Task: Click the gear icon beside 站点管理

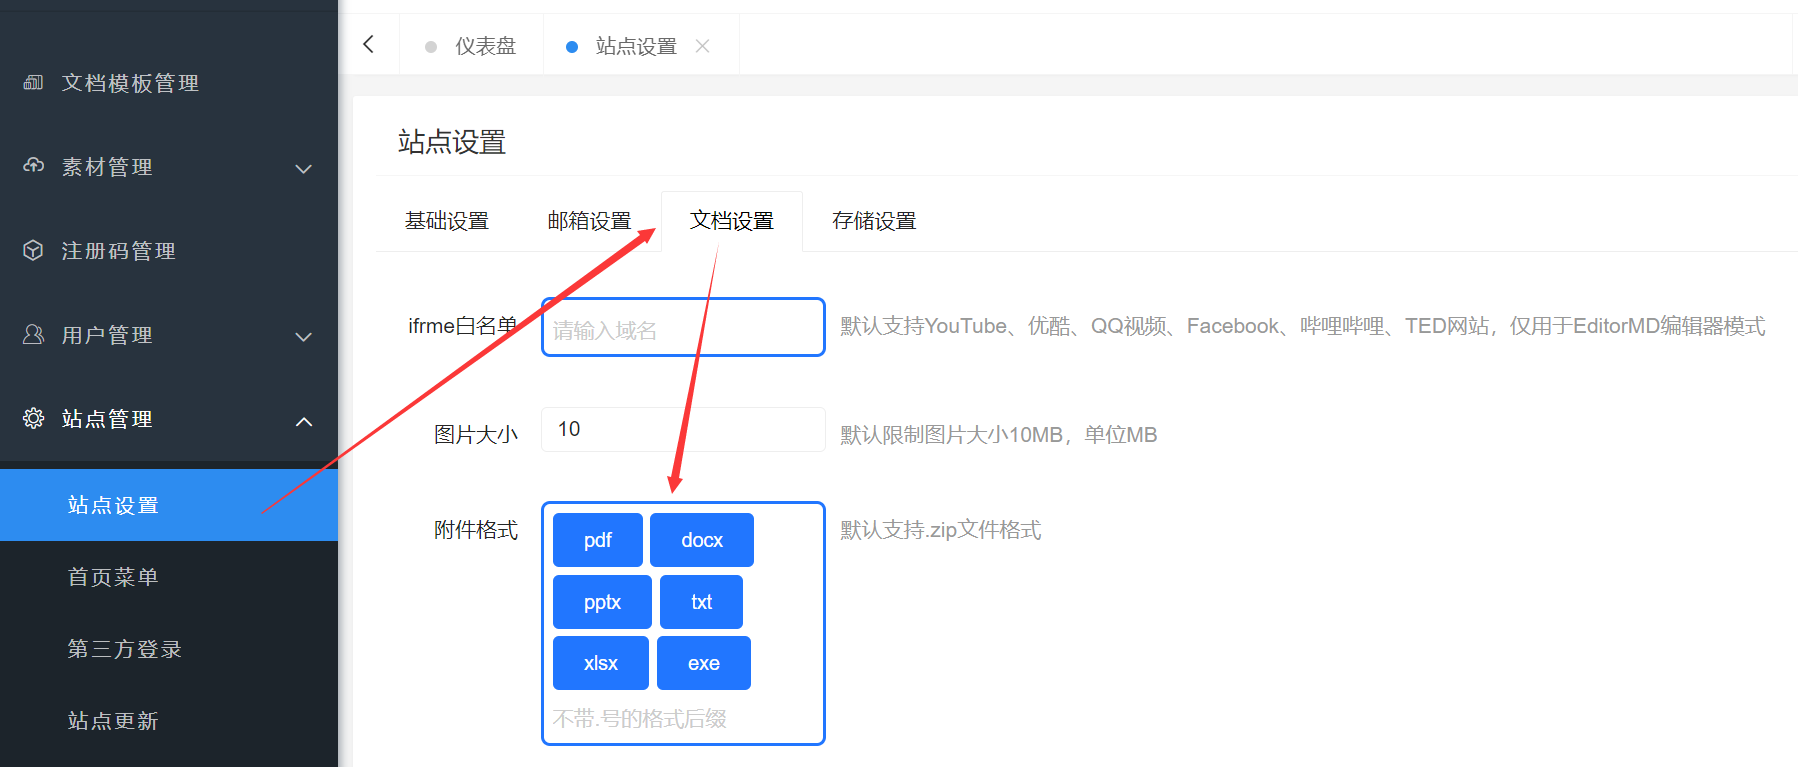Action: point(33,418)
